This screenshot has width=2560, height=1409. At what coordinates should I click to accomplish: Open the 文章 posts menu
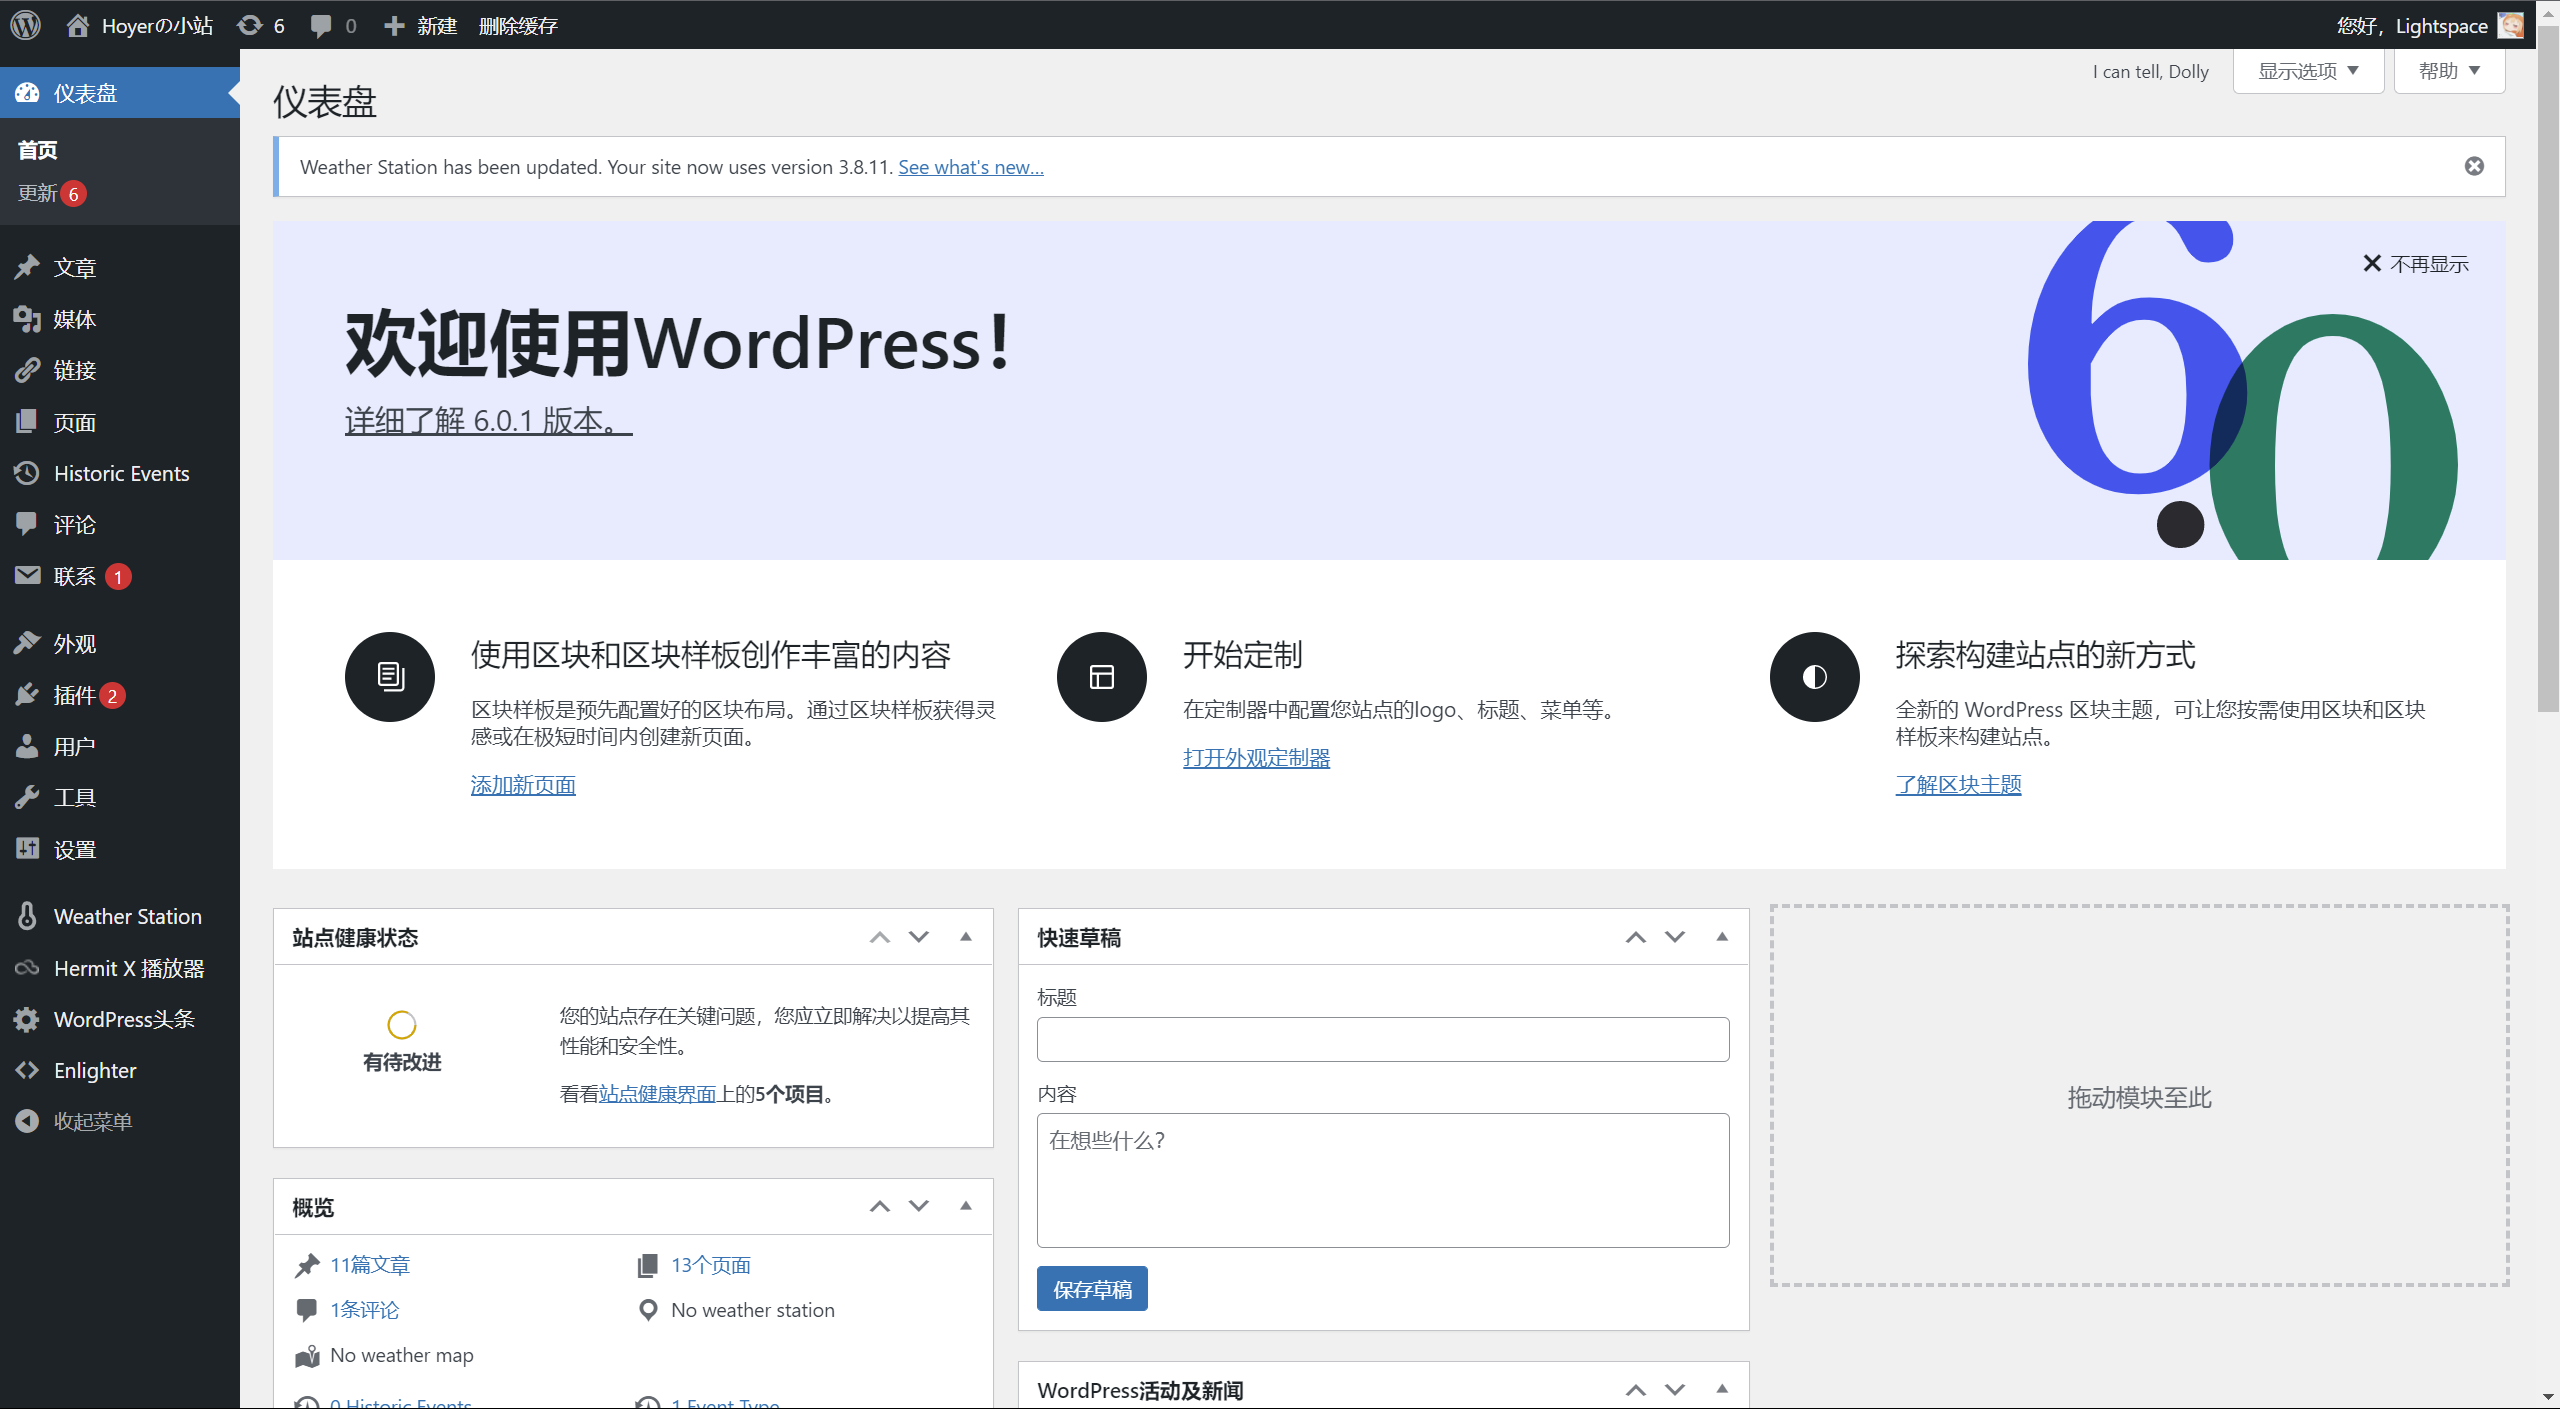click(120, 267)
